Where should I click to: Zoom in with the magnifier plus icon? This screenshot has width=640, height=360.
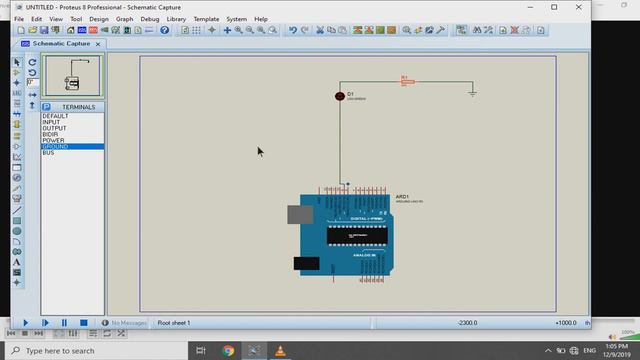click(x=238, y=30)
